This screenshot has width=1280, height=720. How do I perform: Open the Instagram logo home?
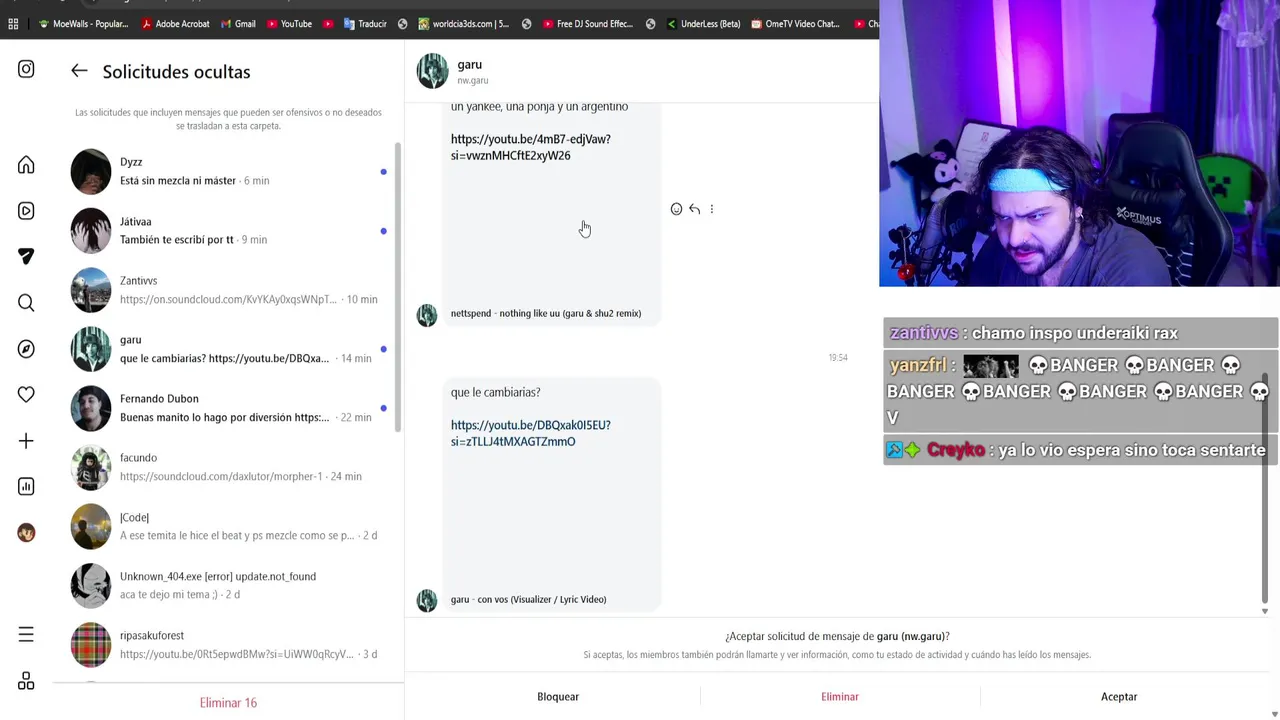coord(26,69)
